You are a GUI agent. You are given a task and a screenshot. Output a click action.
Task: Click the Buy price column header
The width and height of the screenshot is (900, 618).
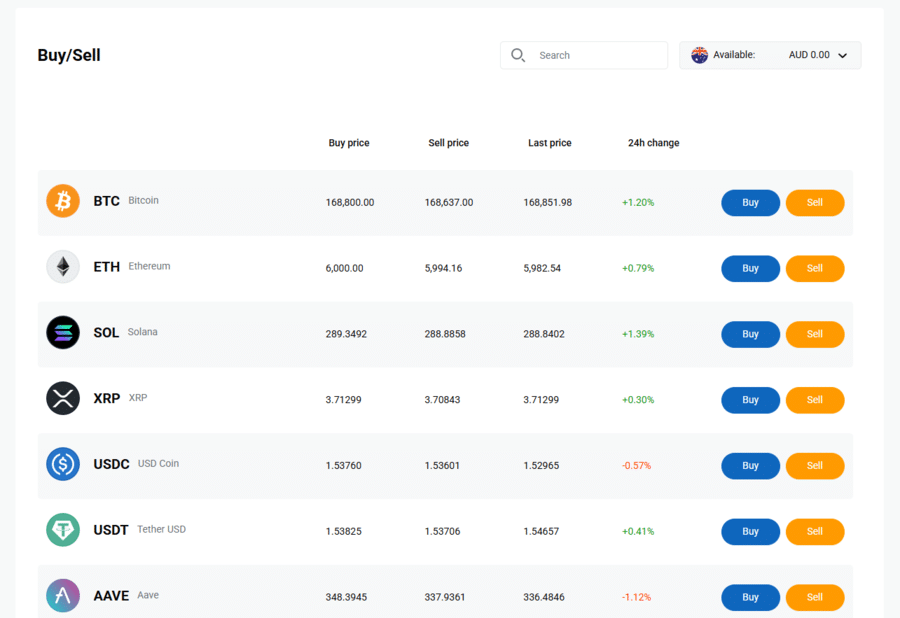(x=349, y=143)
